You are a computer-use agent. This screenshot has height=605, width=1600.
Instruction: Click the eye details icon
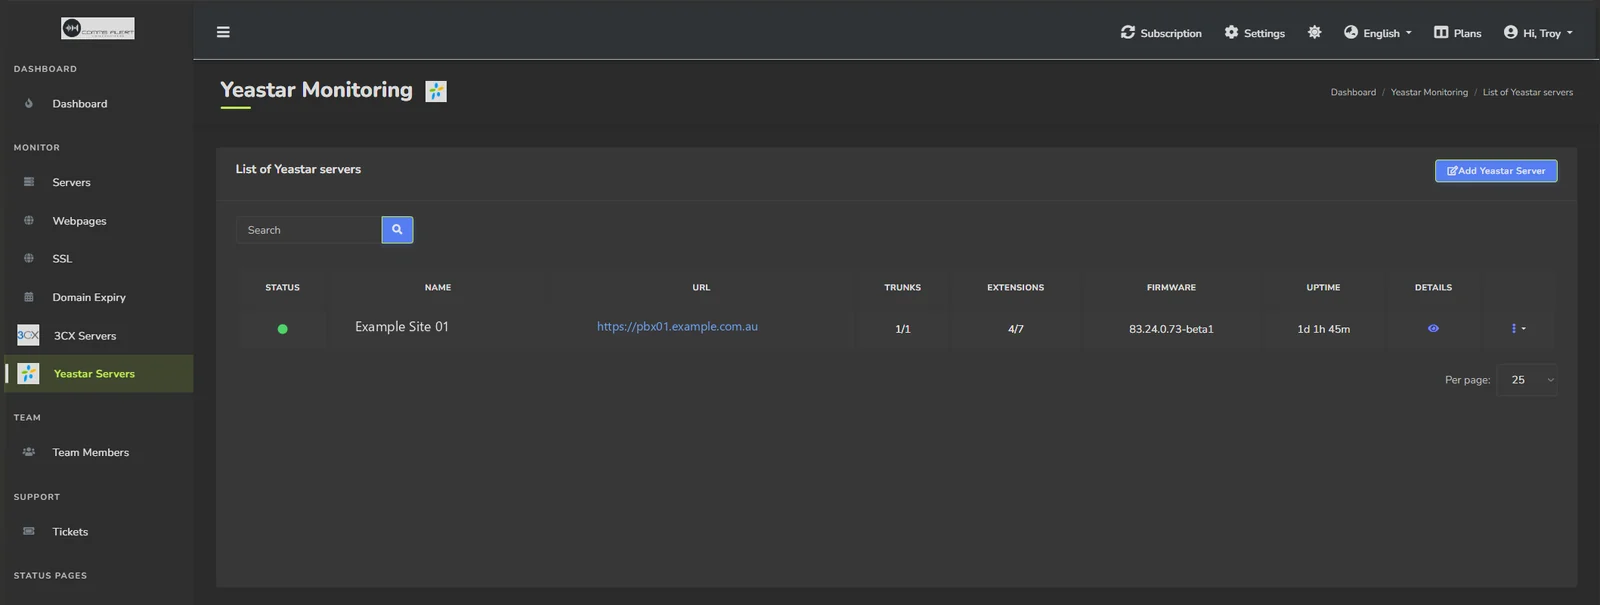coord(1433,328)
